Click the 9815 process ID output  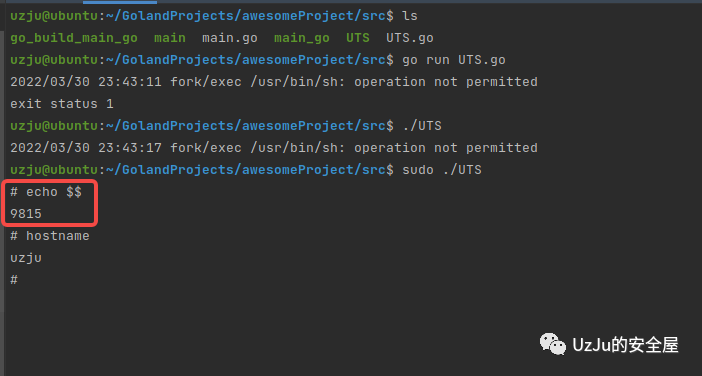tap(26, 214)
